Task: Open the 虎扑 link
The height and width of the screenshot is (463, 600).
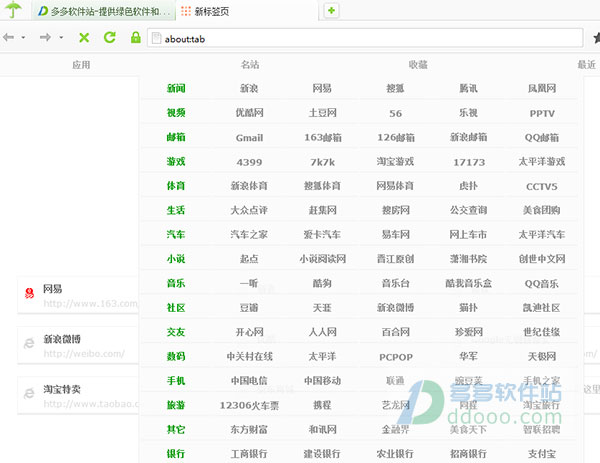Action: click(468, 186)
